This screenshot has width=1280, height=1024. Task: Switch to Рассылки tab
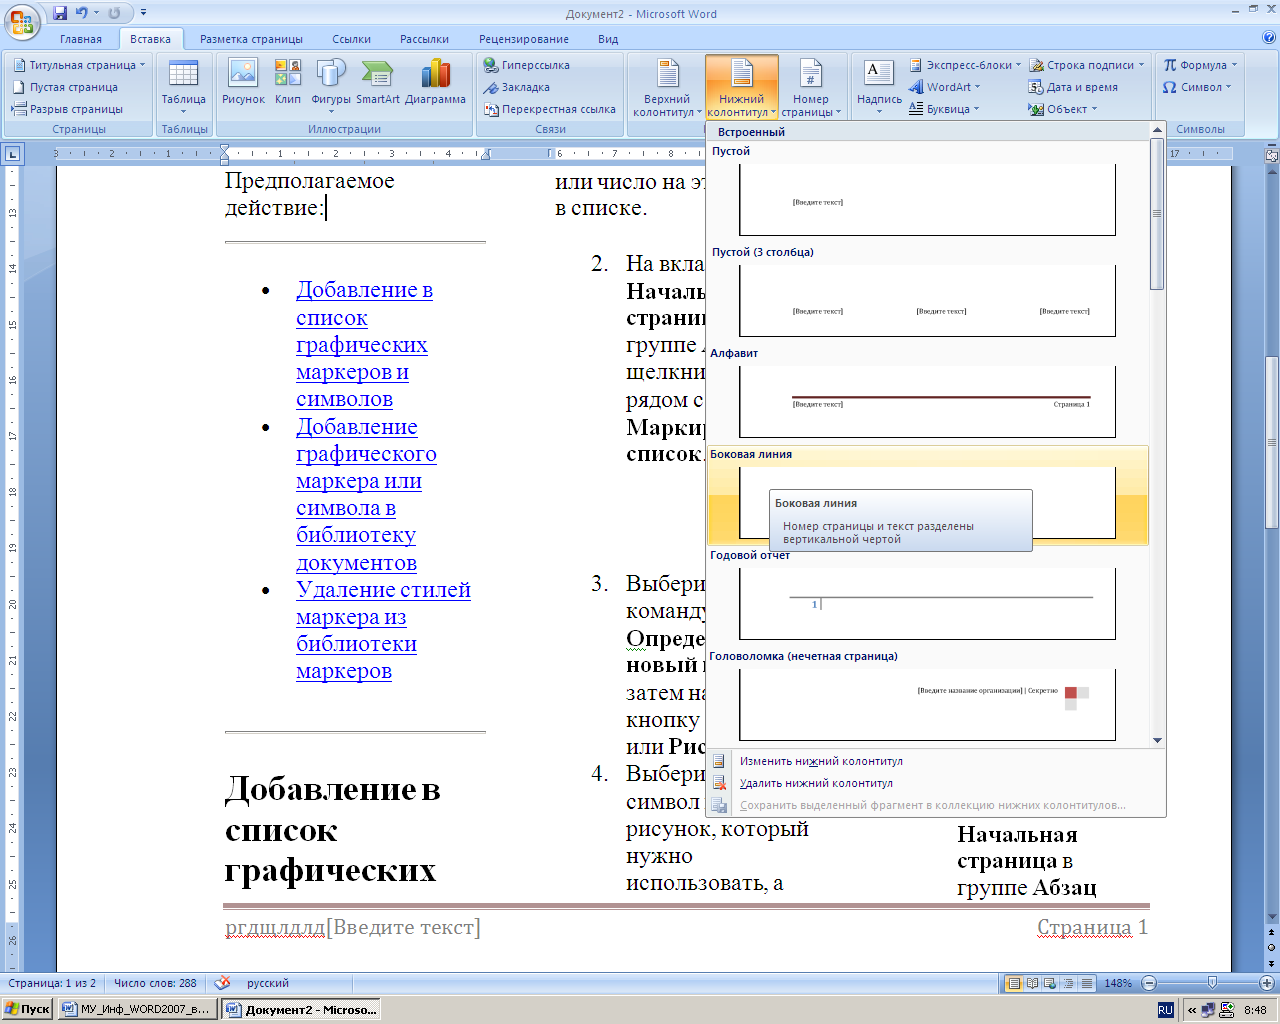coord(424,39)
